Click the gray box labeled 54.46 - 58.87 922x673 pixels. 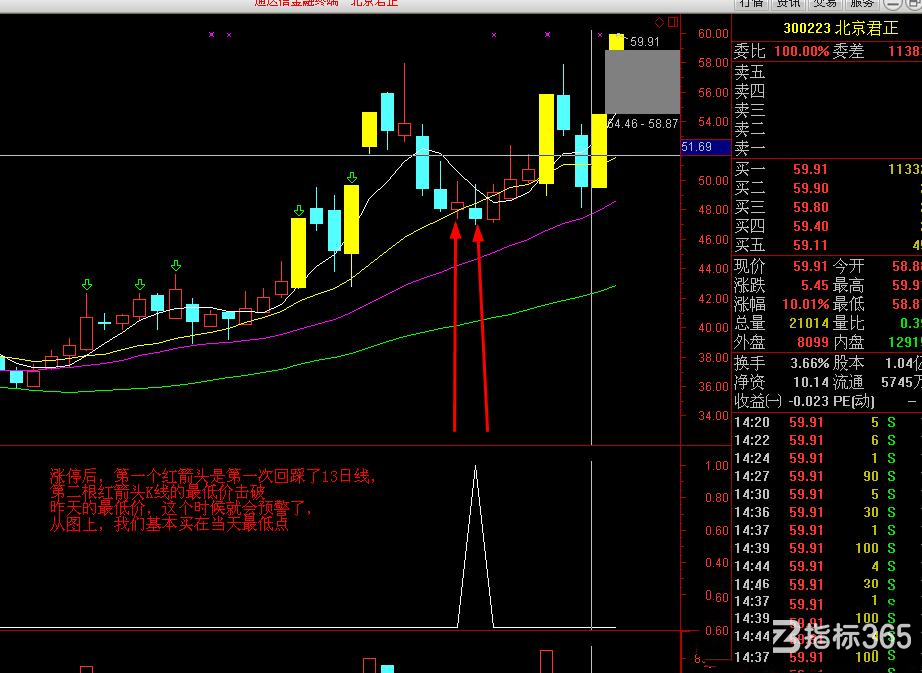[643, 82]
